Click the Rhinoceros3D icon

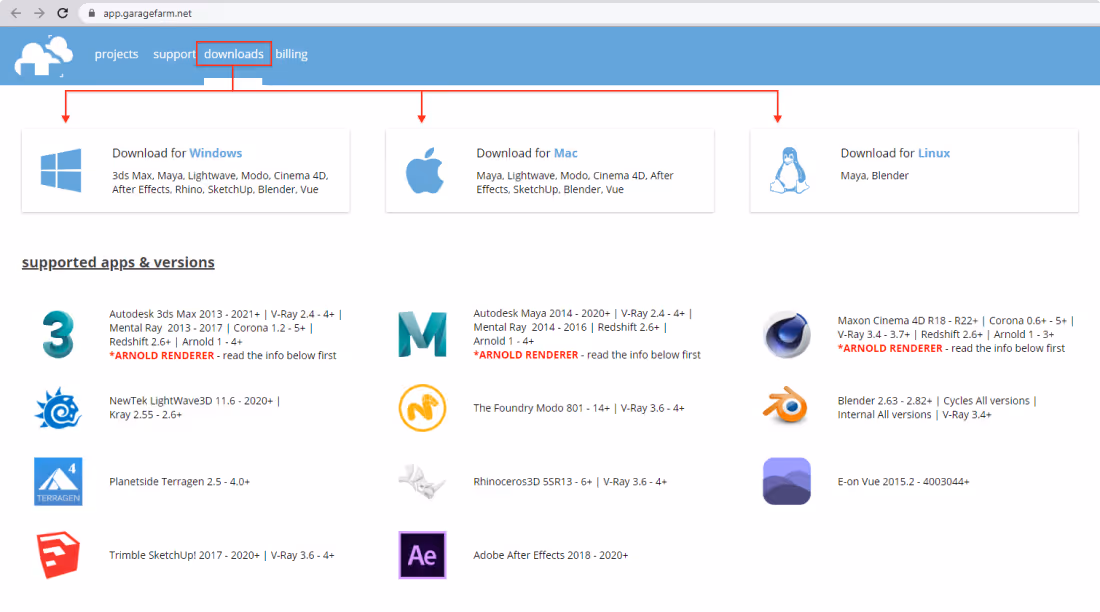[422, 481]
